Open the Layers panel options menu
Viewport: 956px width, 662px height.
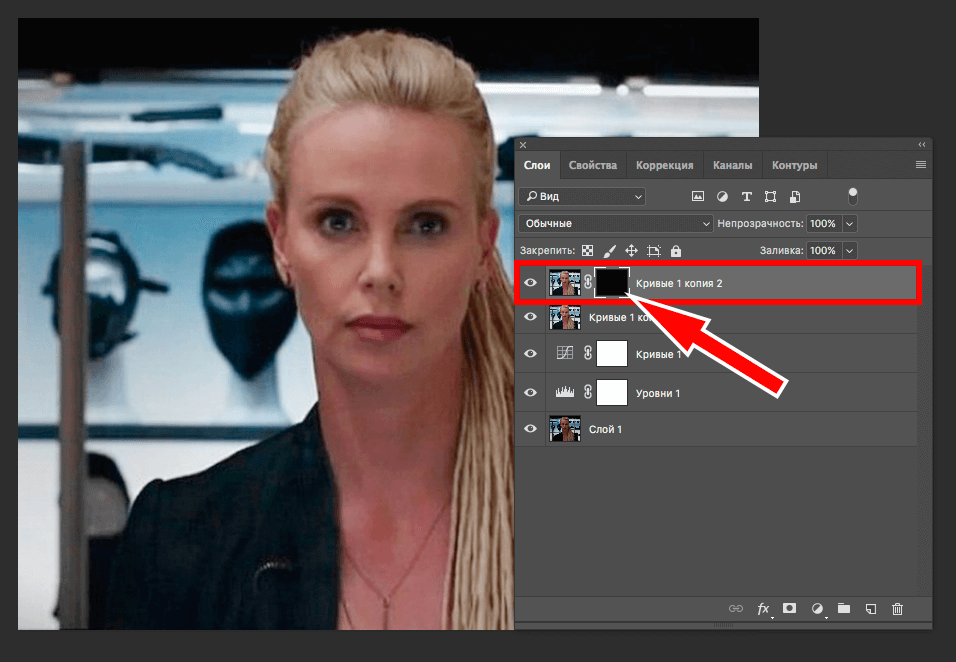point(920,165)
